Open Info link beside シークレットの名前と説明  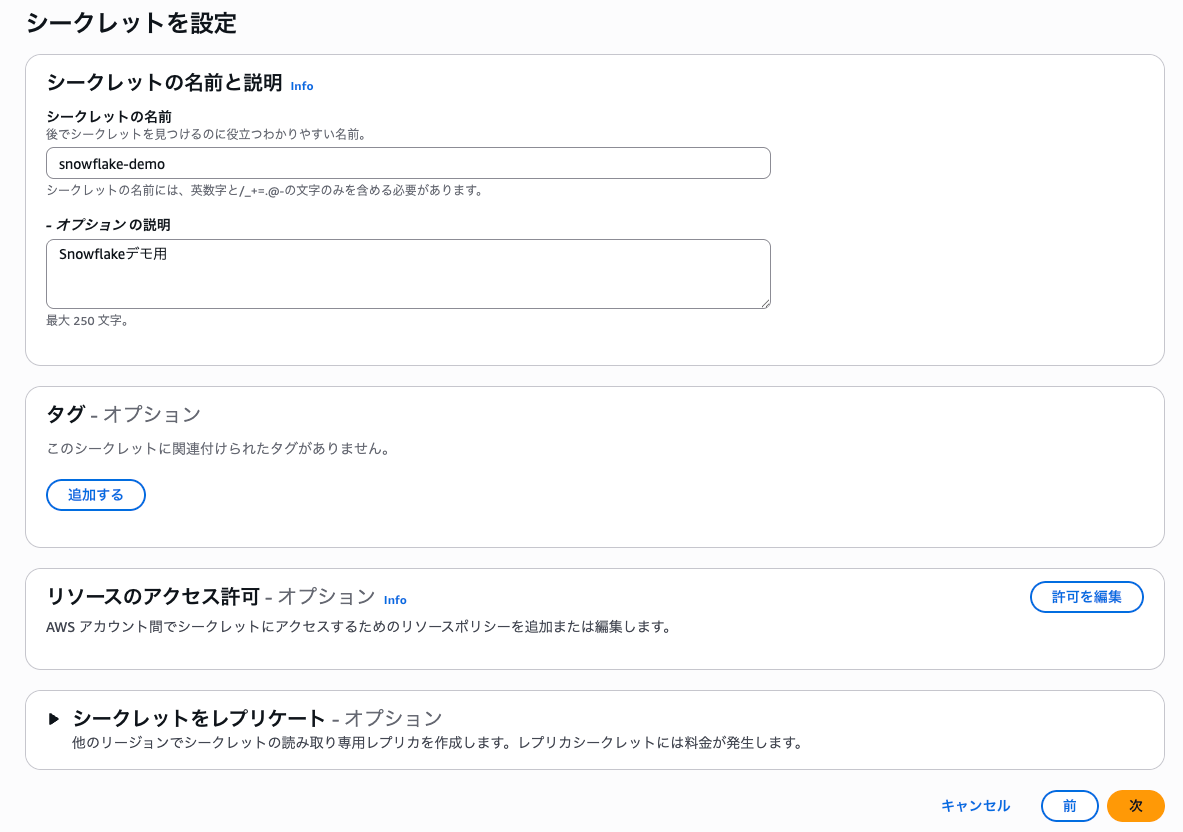301,86
